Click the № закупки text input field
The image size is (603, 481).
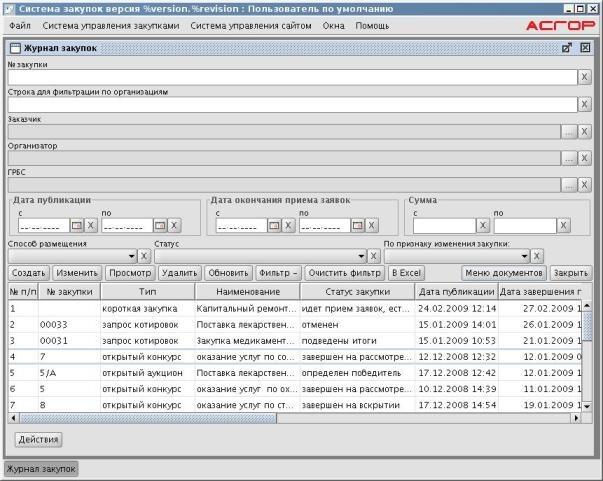(292, 77)
